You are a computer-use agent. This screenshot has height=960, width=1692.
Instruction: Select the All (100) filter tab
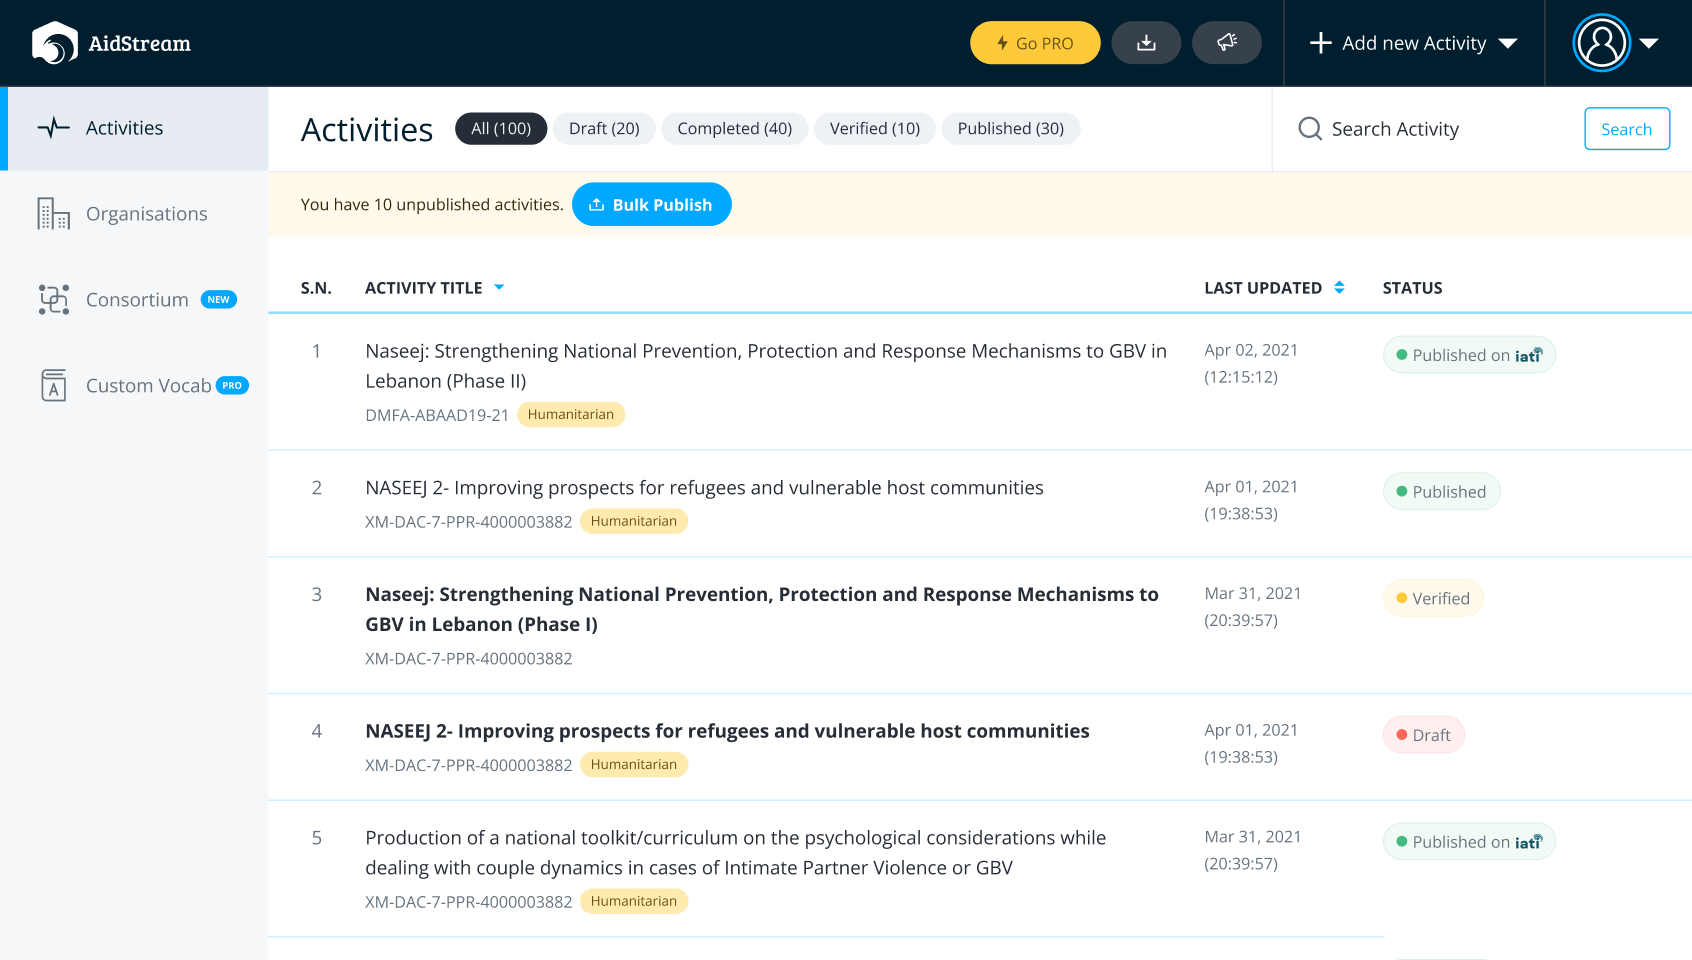pos(501,128)
